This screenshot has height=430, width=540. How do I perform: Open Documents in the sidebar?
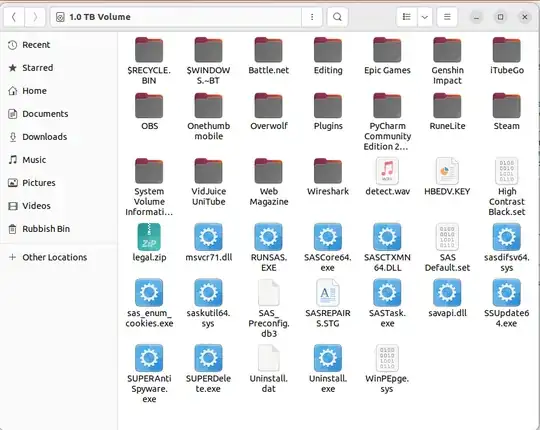click(59, 114)
